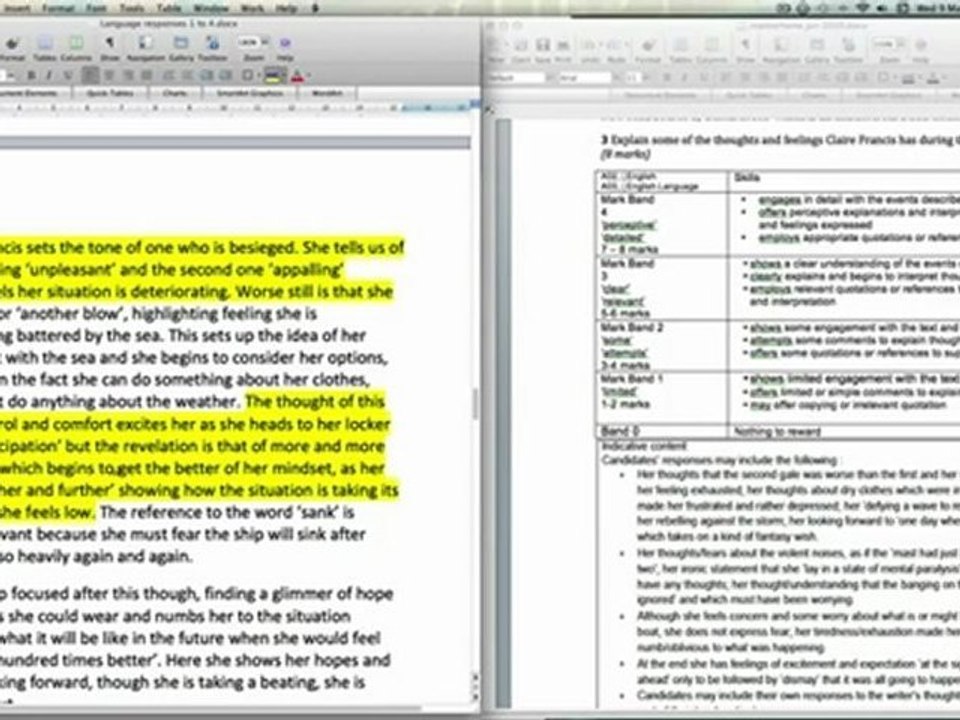Open the Window menu

[211, 8]
